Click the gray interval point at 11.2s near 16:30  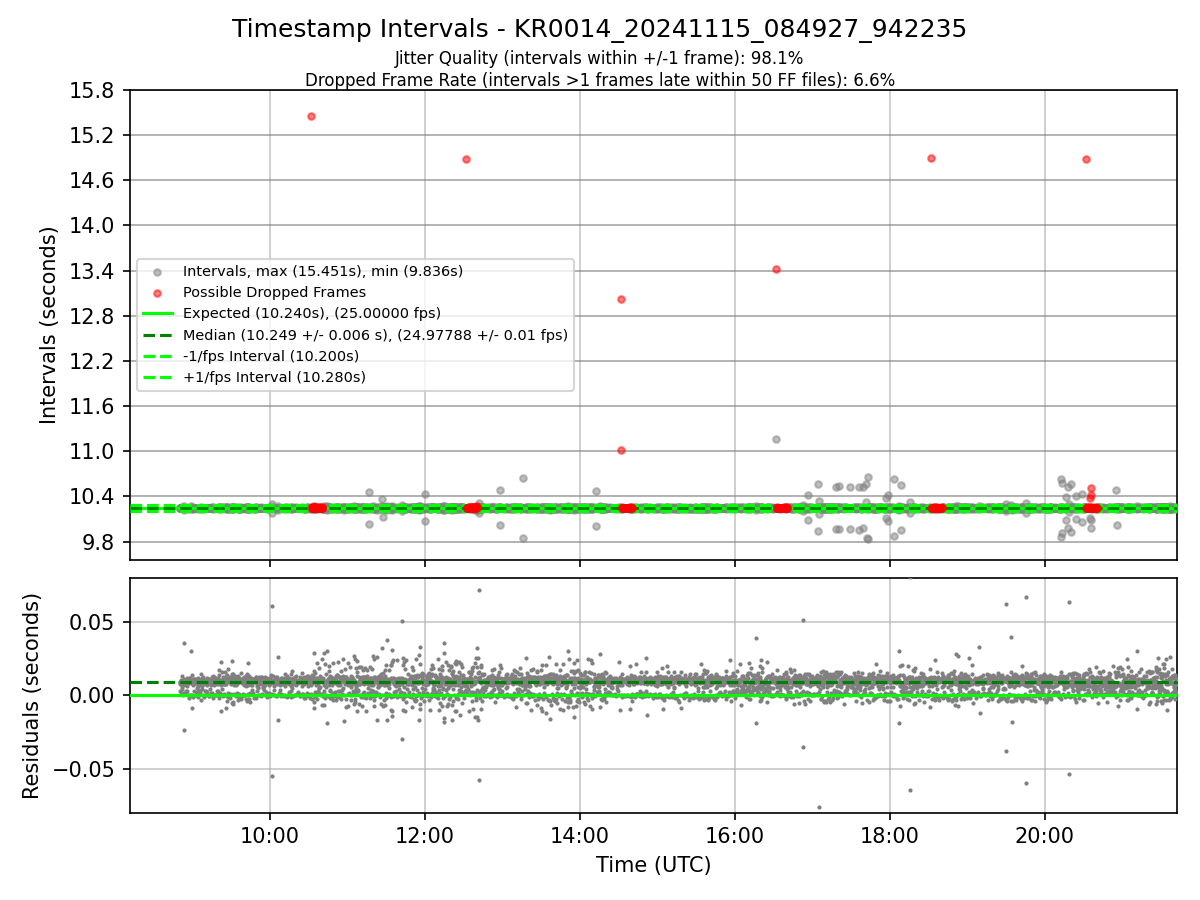coord(776,439)
